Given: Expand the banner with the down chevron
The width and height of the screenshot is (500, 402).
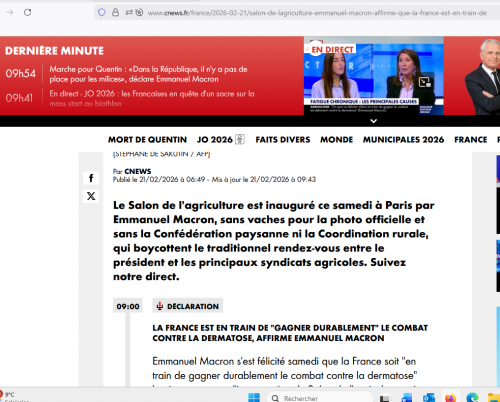Looking at the screenshot, I should tap(374, 121).
